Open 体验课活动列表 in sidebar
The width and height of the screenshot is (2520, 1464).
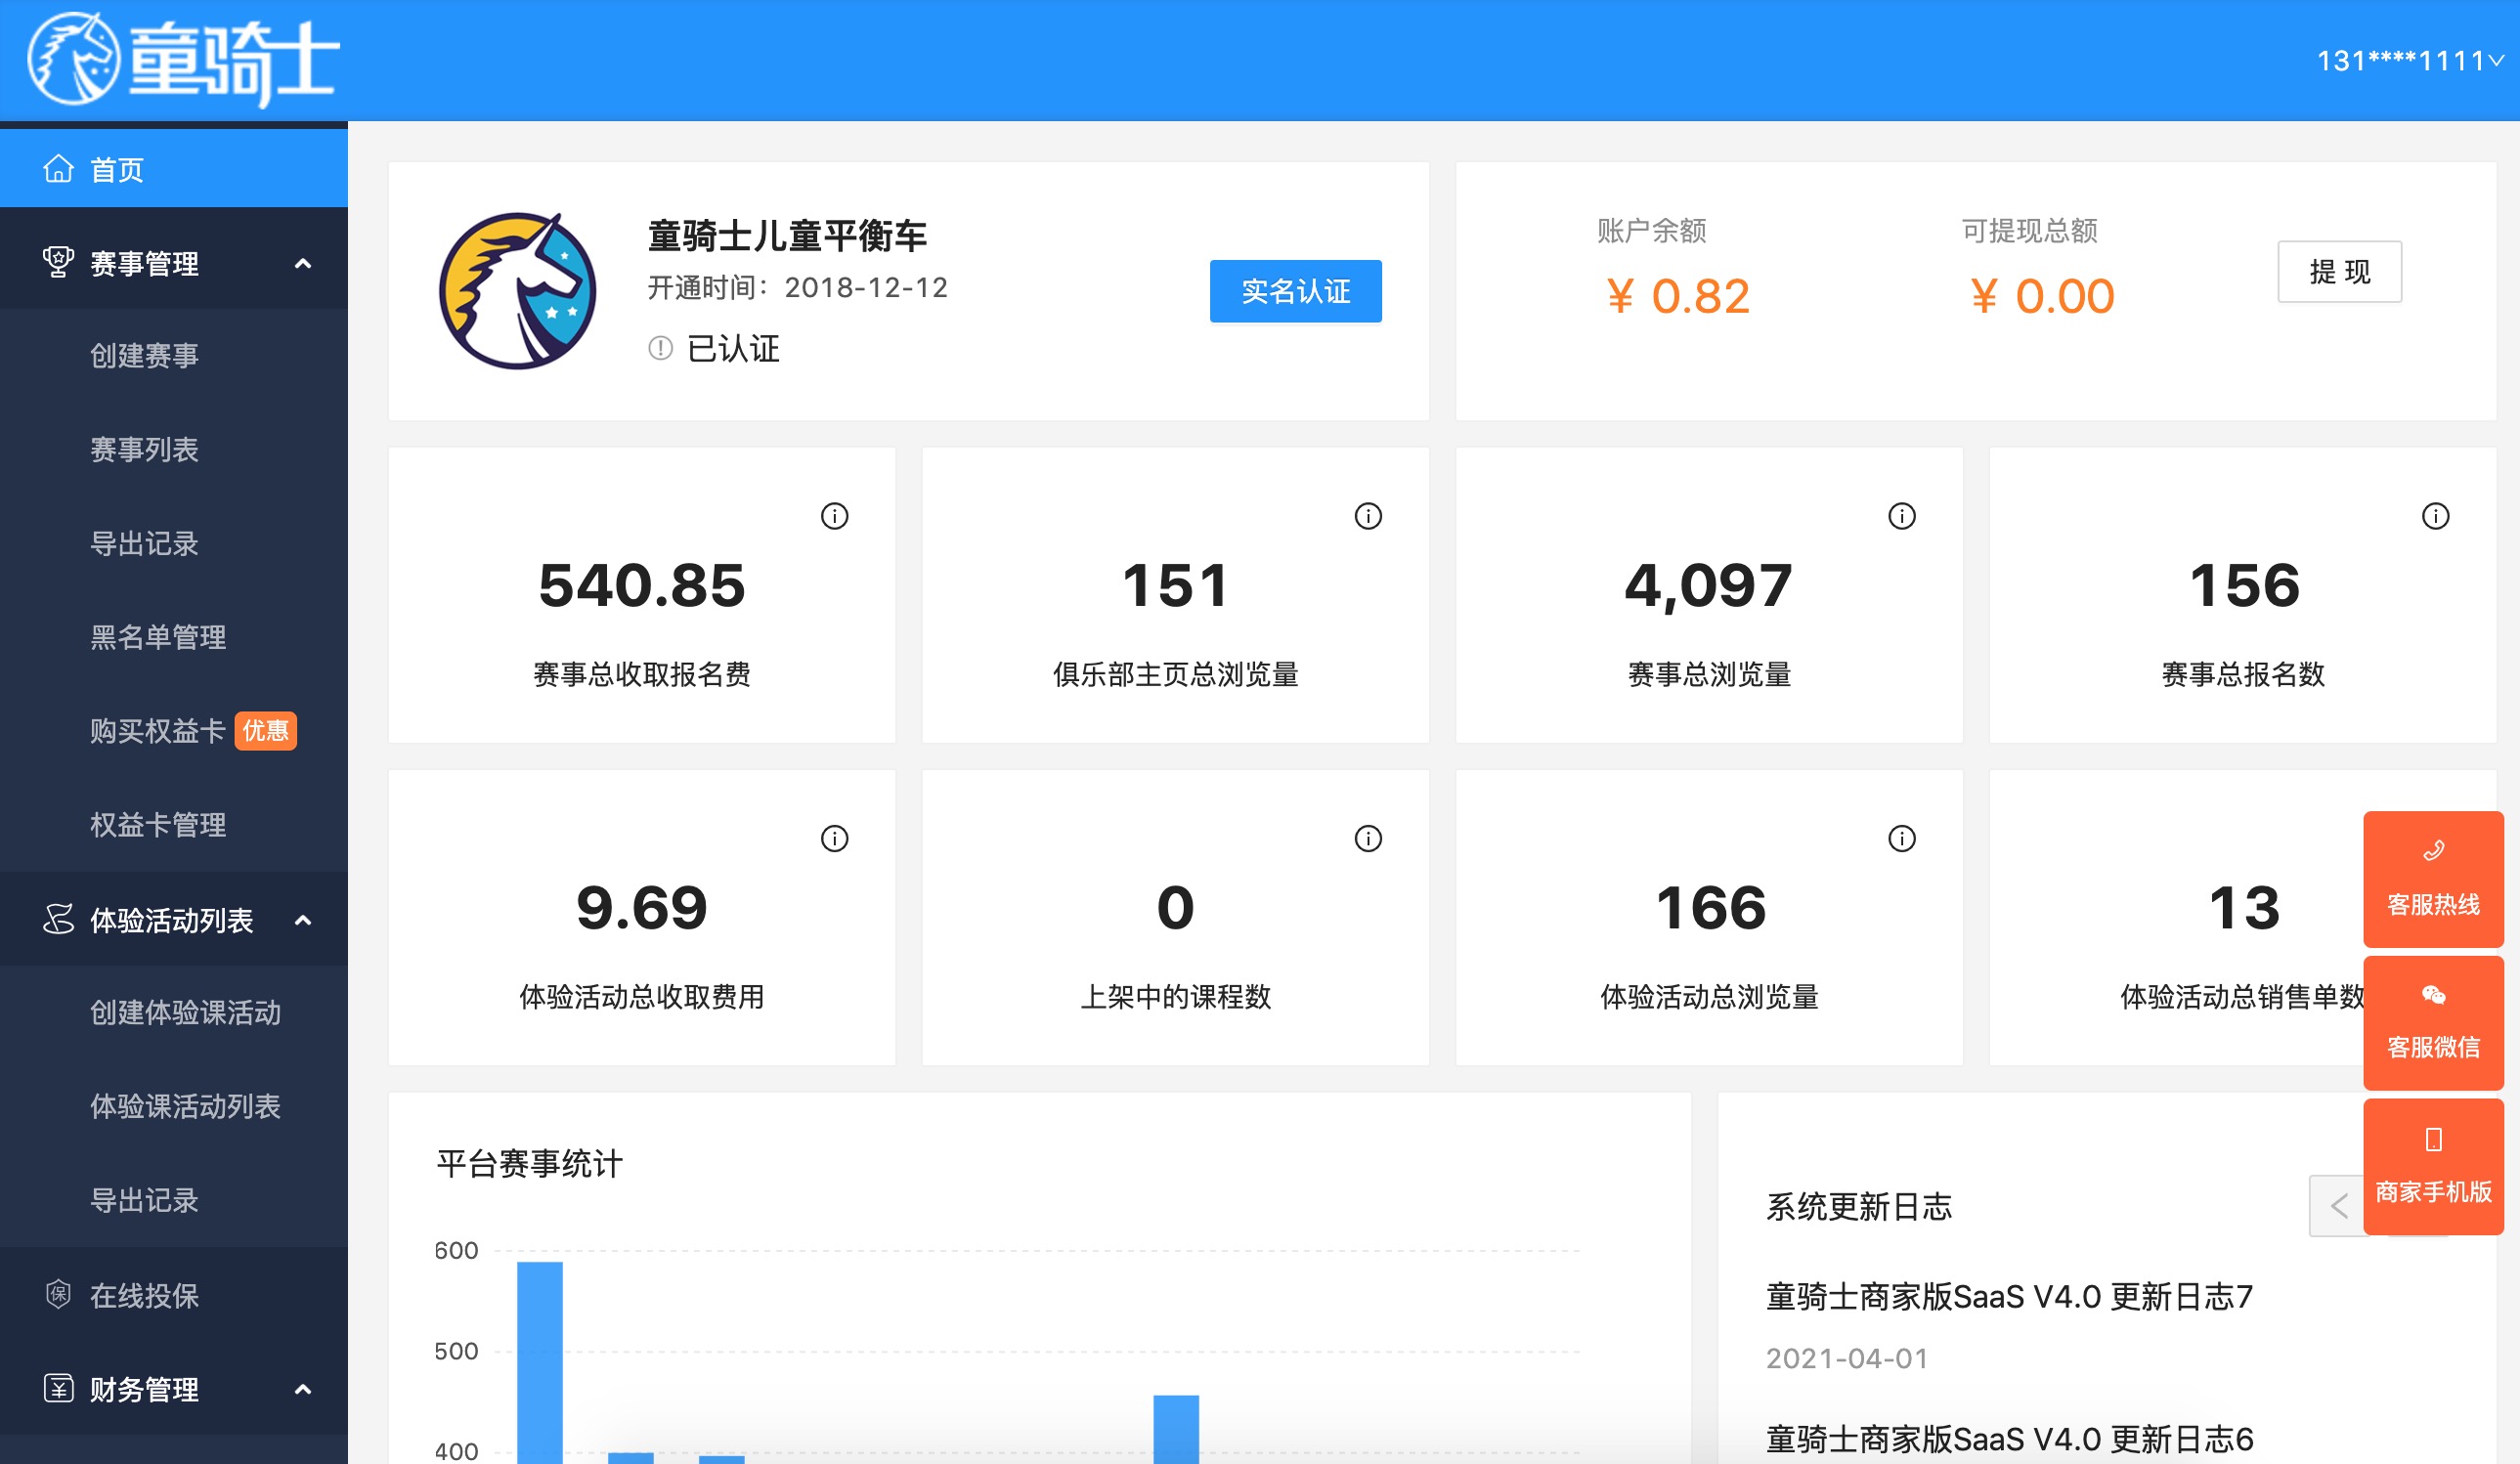pos(186,1106)
